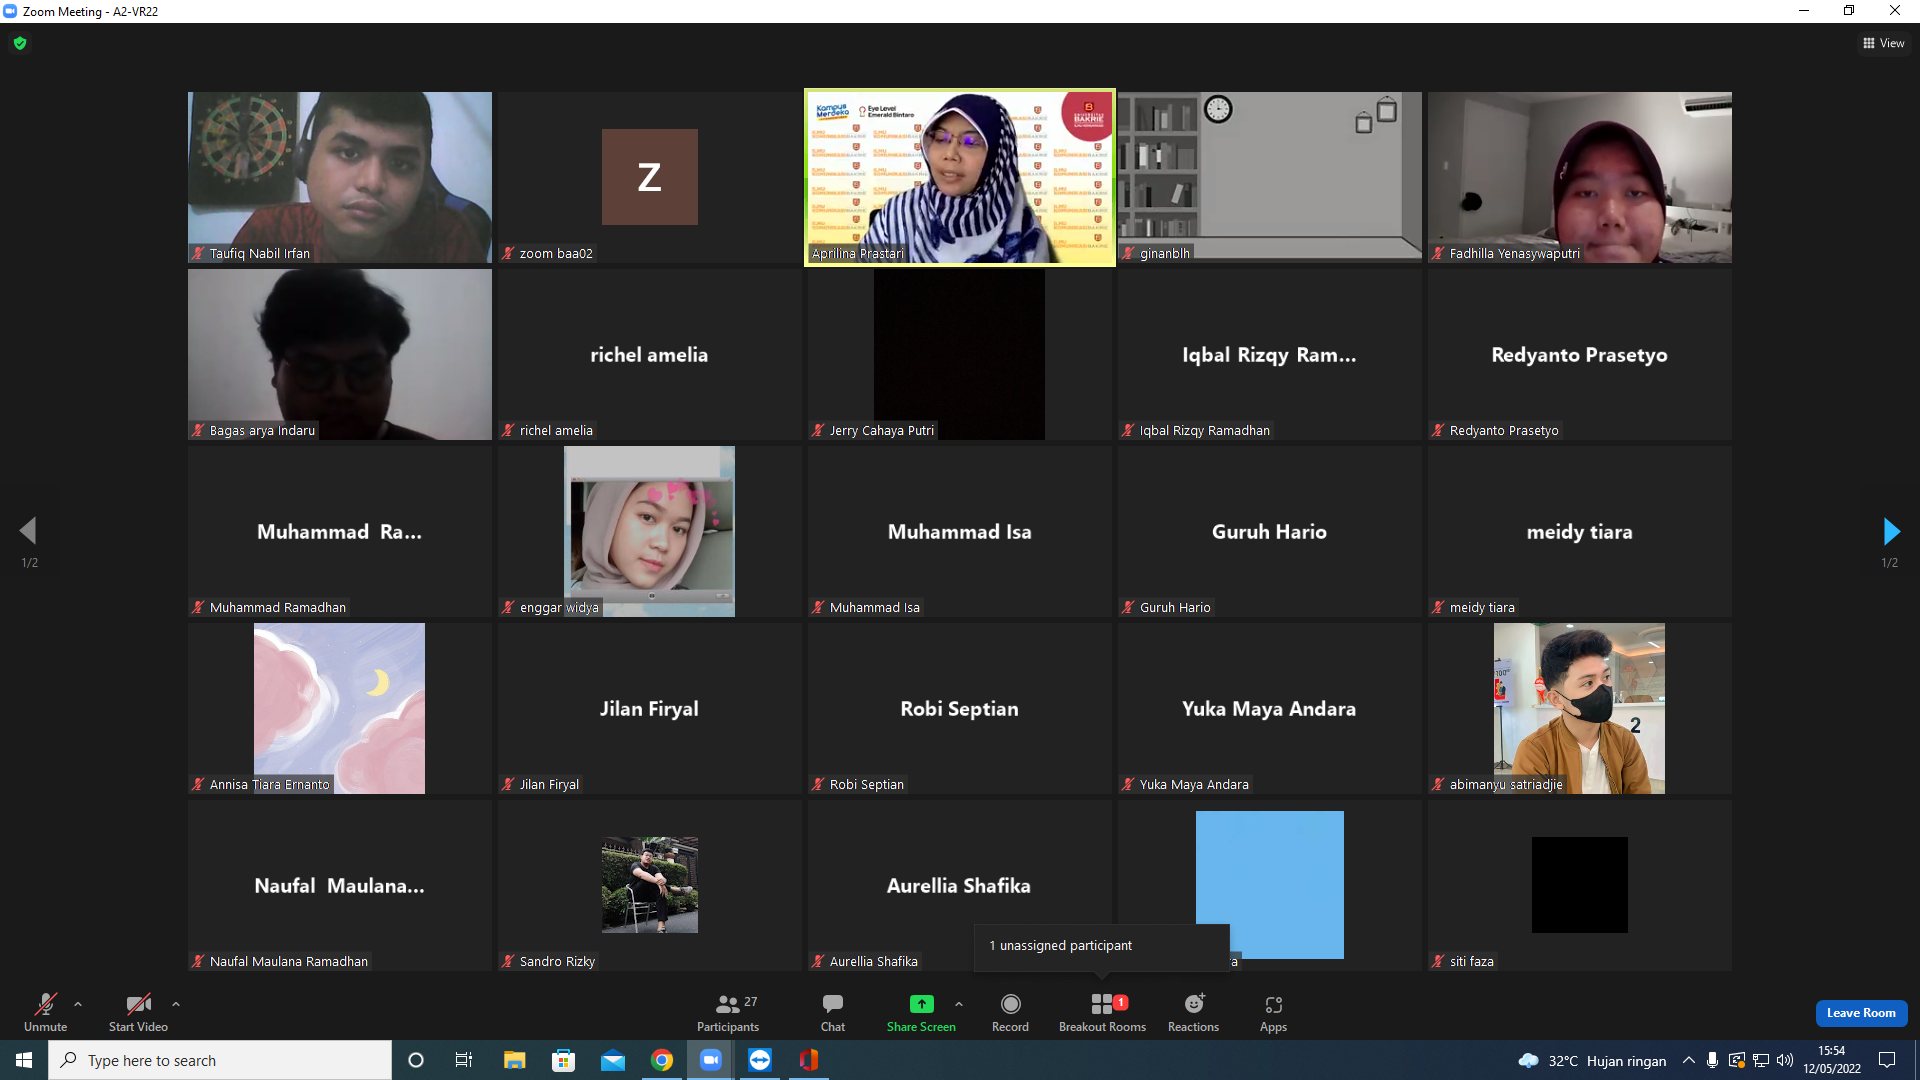Click the Yuka Maya Andara name label
Screen dimensions: 1920x1080
click(x=1194, y=785)
